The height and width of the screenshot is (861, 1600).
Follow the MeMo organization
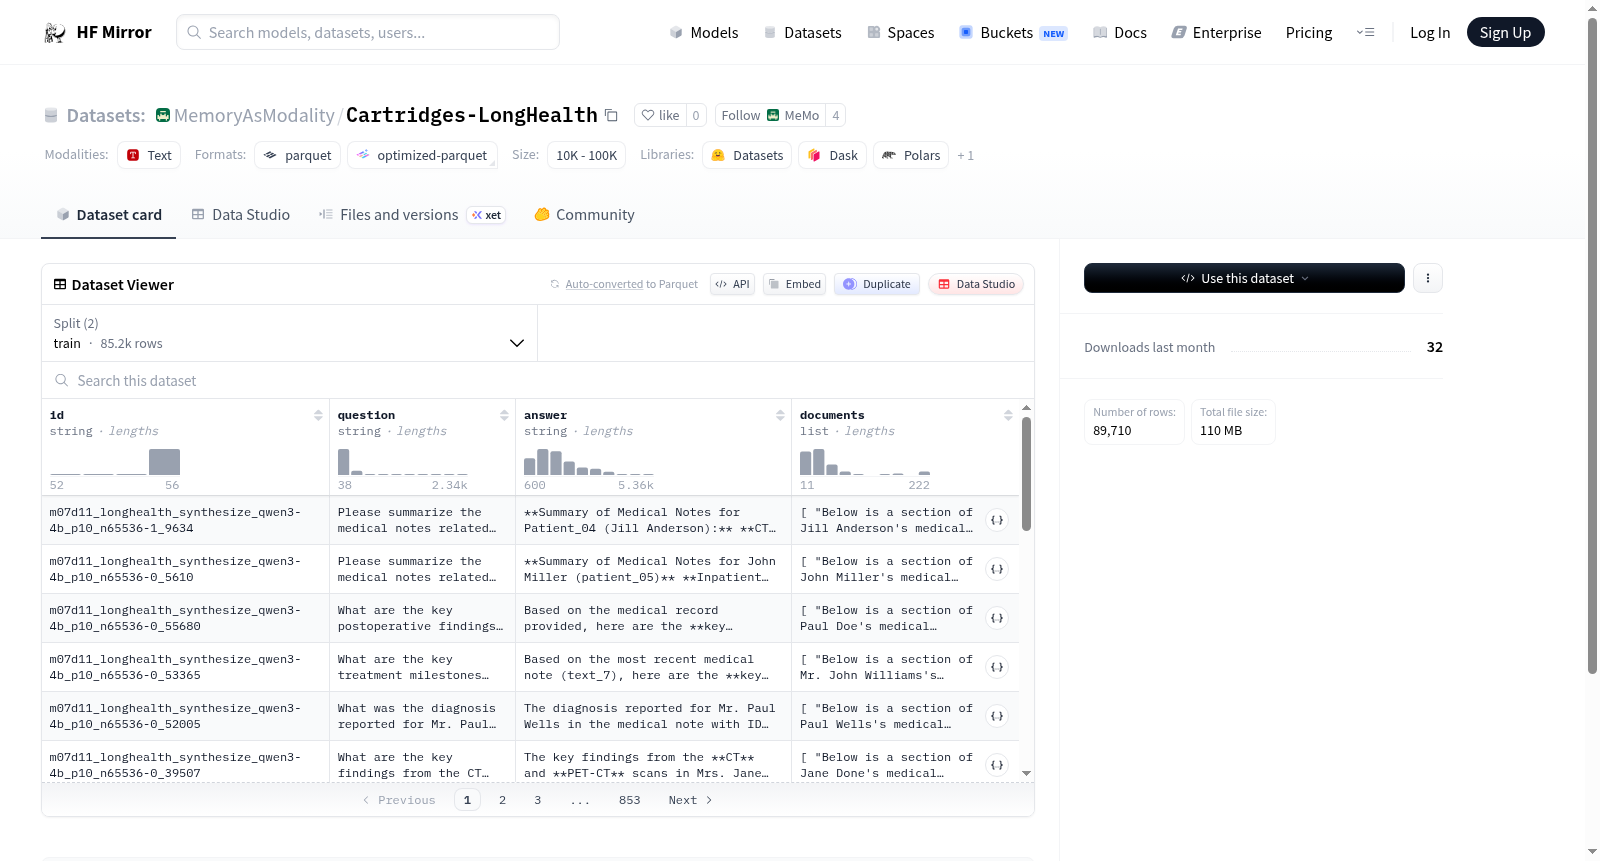770,115
